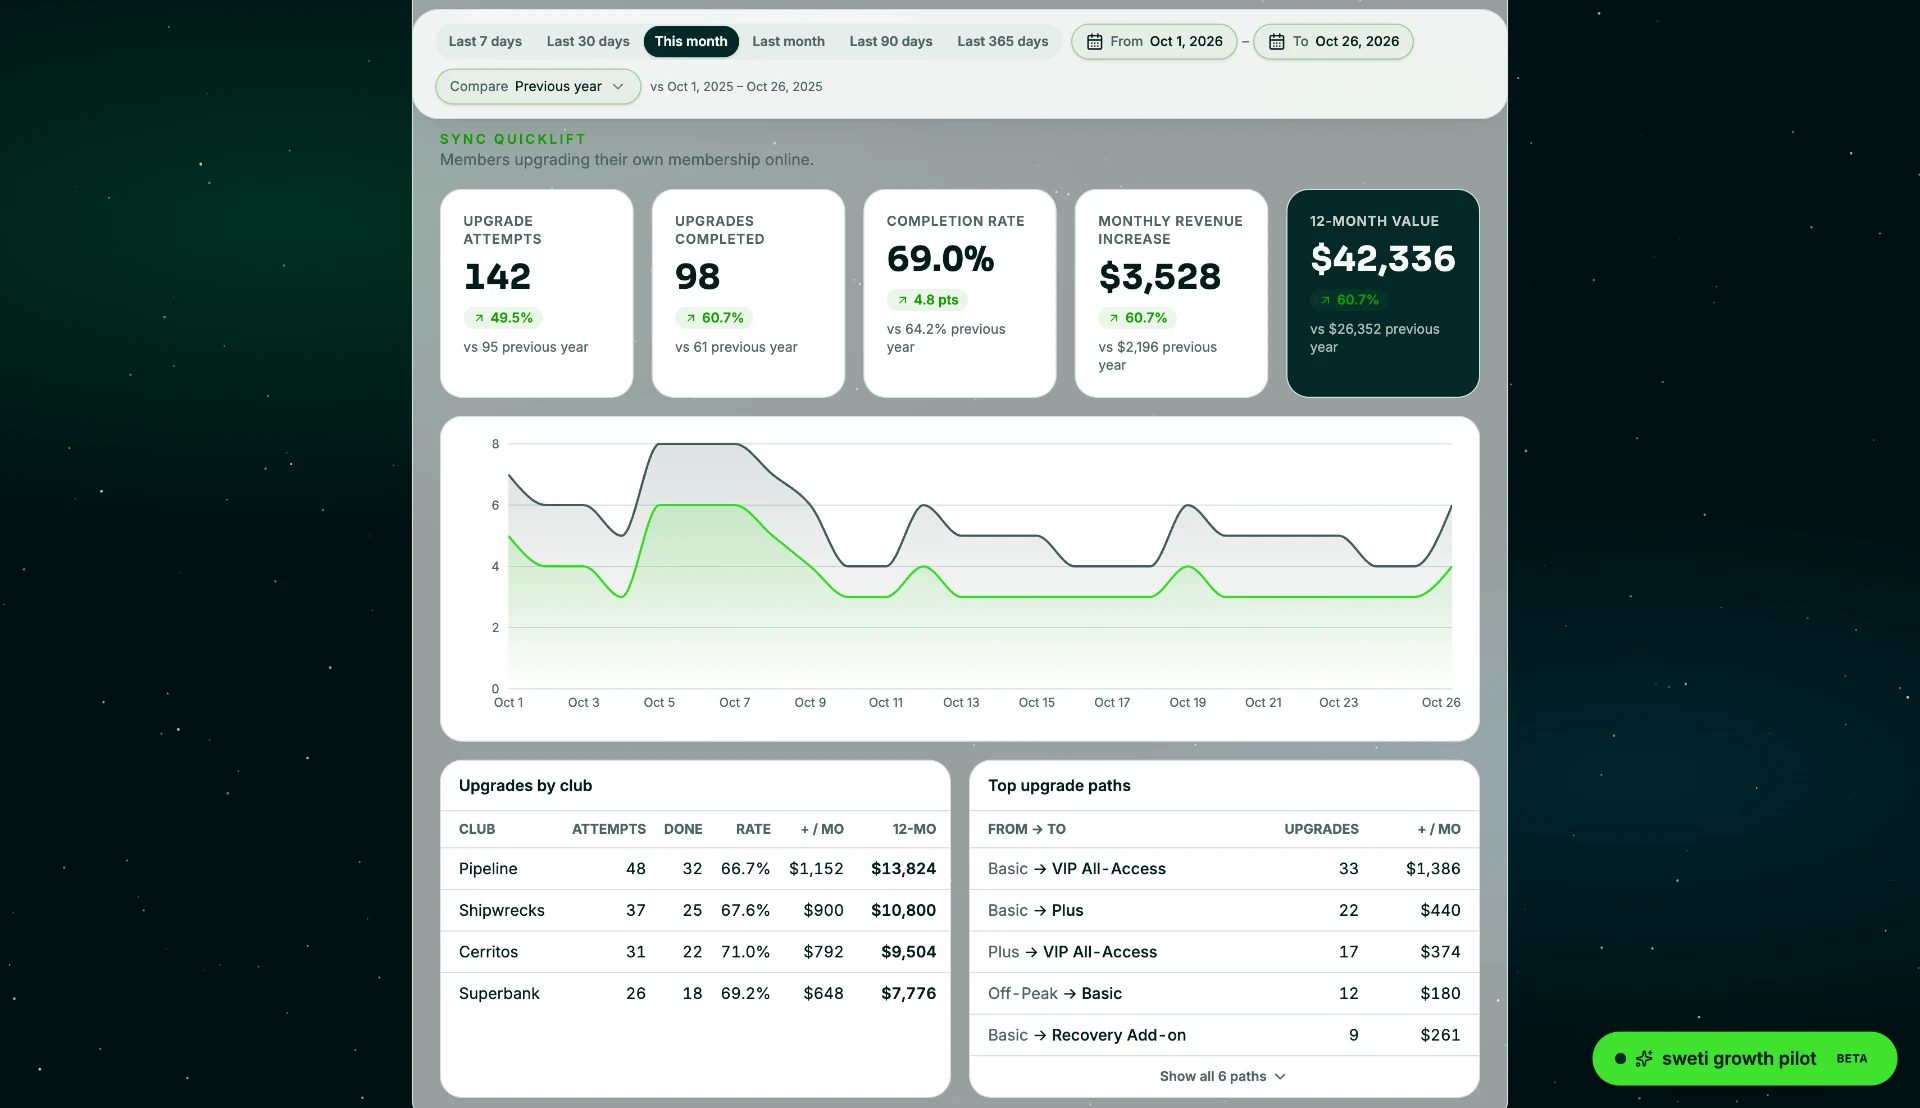Click the $13,824 value in Pipeline row

(x=903, y=869)
